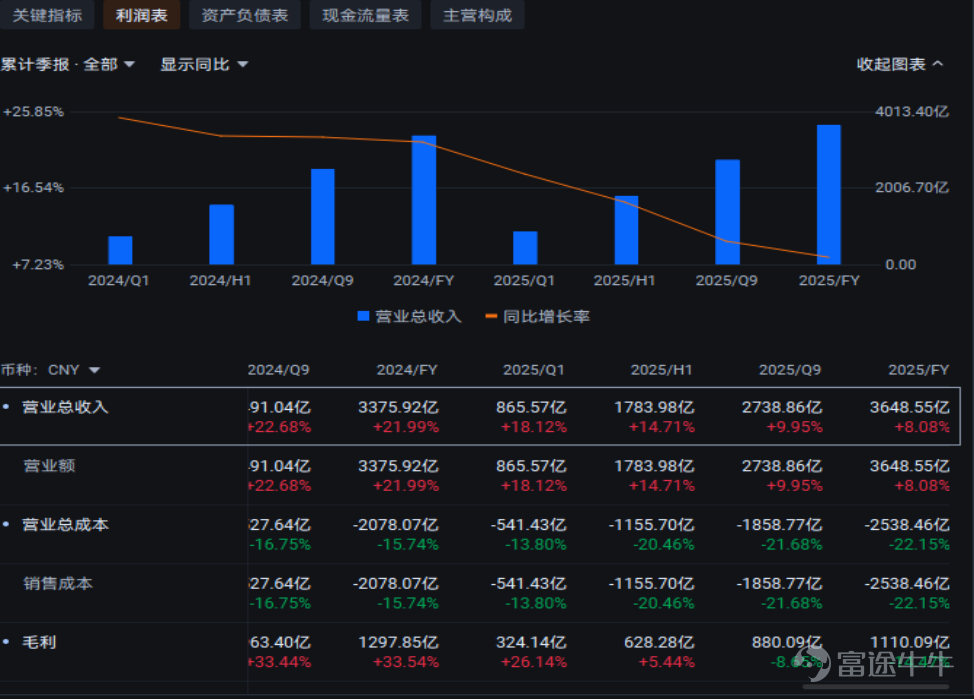Viewport: 974px width, 700px height.
Task: Select the 2025/Q1 bar in chart
Action: click(x=525, y=248)
